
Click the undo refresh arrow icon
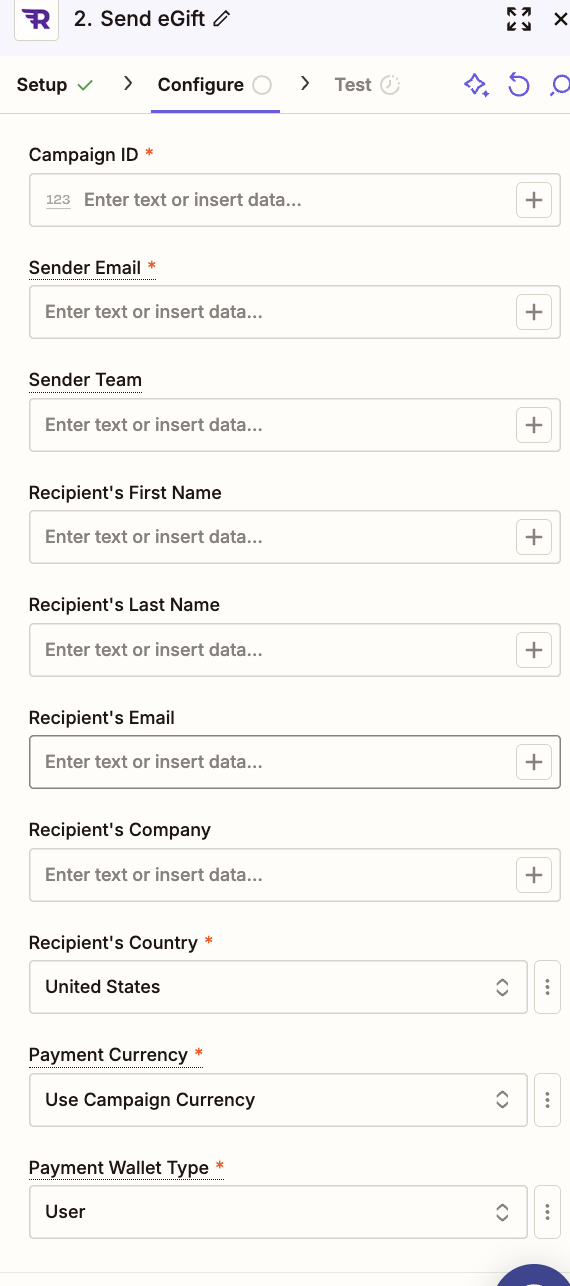click(x=518, y=85)
